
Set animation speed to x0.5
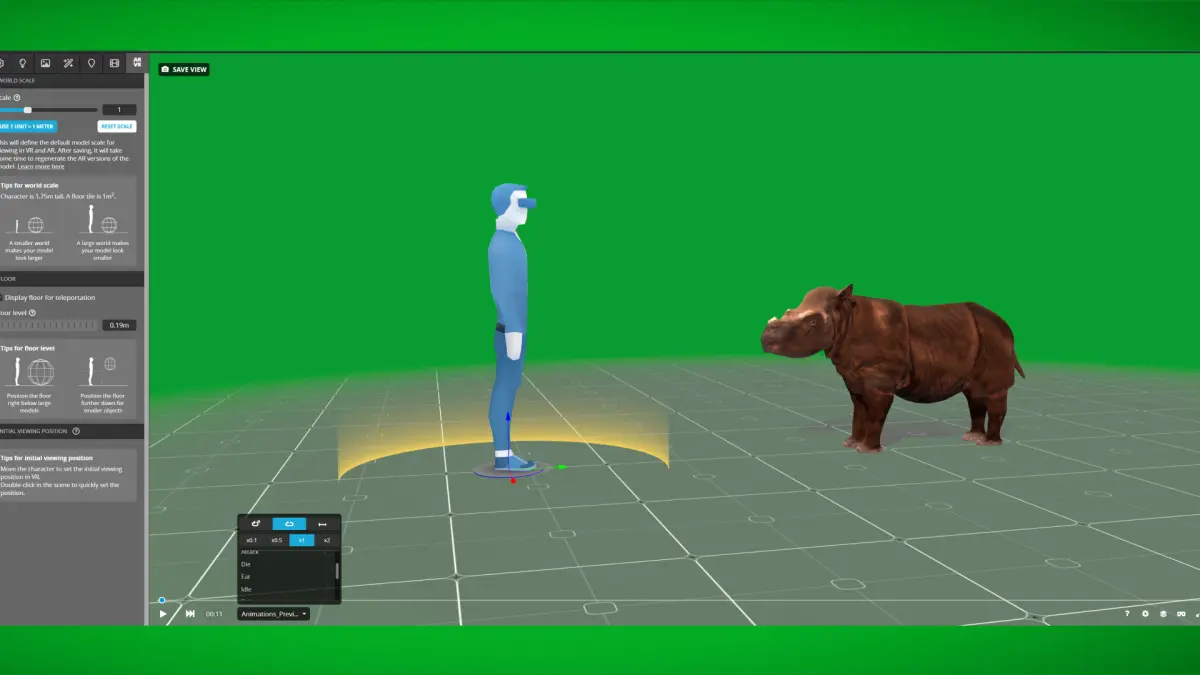point(277,540)
